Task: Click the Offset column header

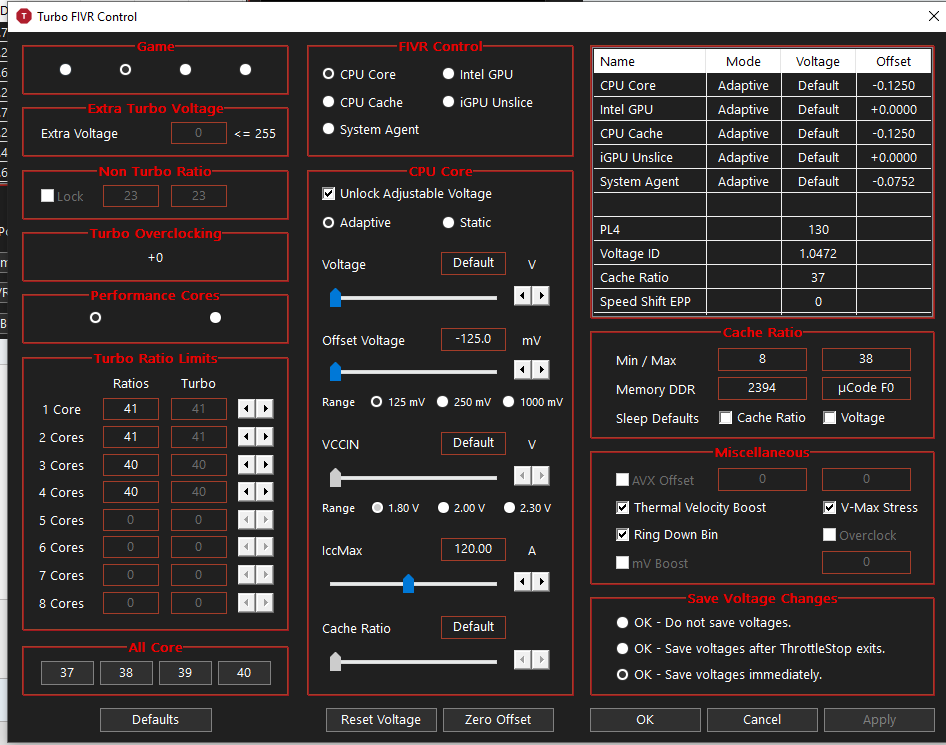Action: 894,61
